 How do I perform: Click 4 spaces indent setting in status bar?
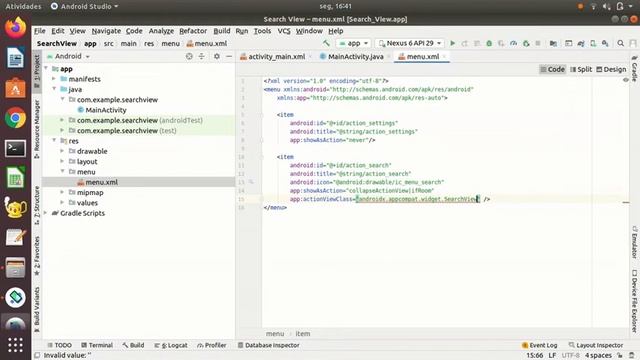click(x=598, y=356)
